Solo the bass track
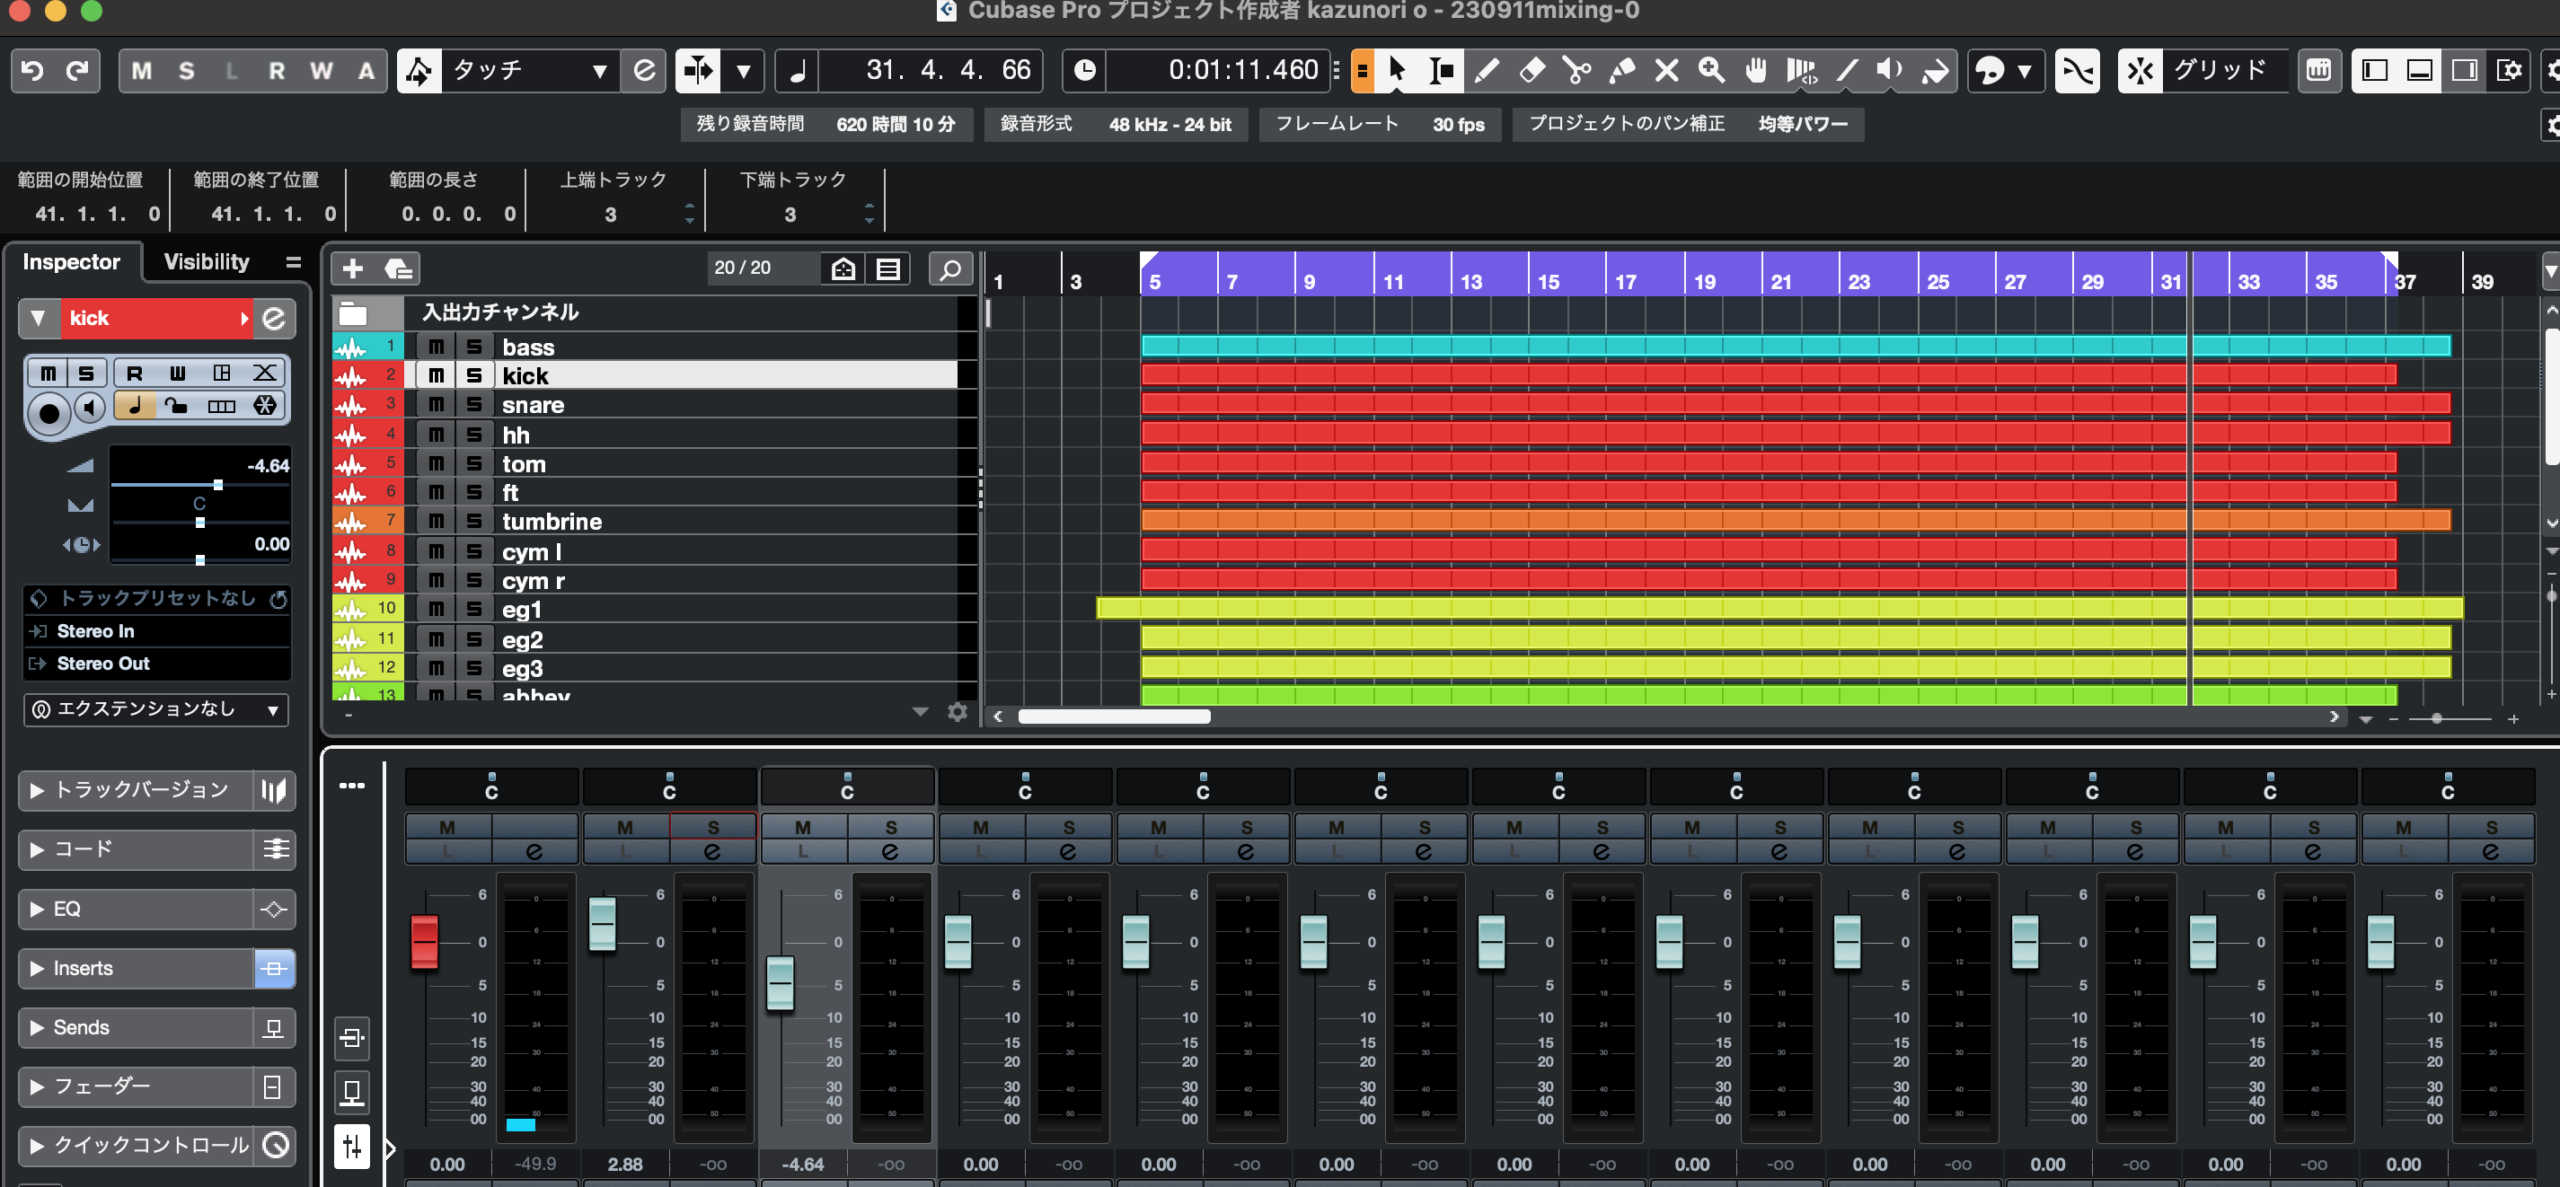2560x1187 pixels. tap(474, 347)
